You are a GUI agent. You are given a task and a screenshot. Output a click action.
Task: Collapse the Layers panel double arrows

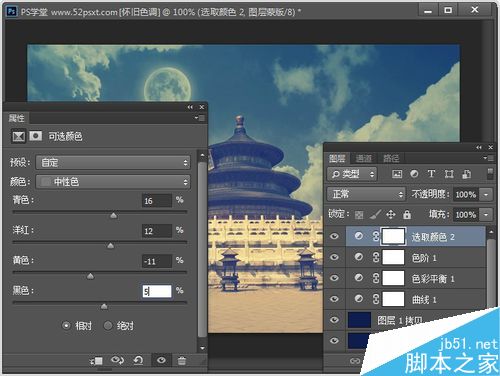(x=479, y=147)
